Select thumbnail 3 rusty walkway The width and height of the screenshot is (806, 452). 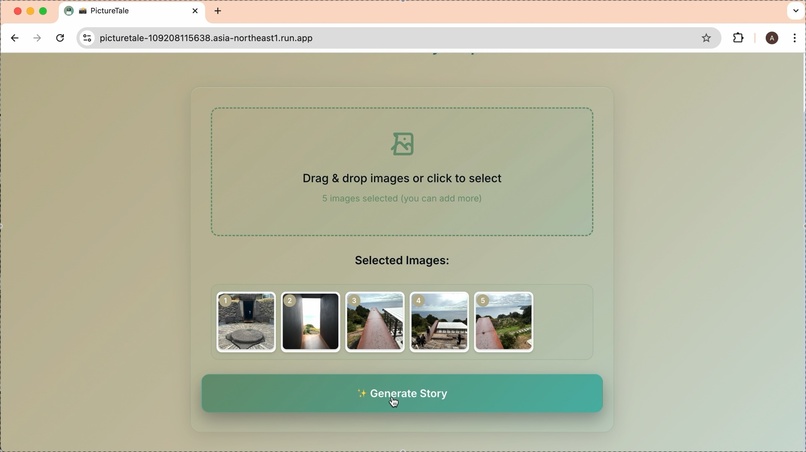375,322
